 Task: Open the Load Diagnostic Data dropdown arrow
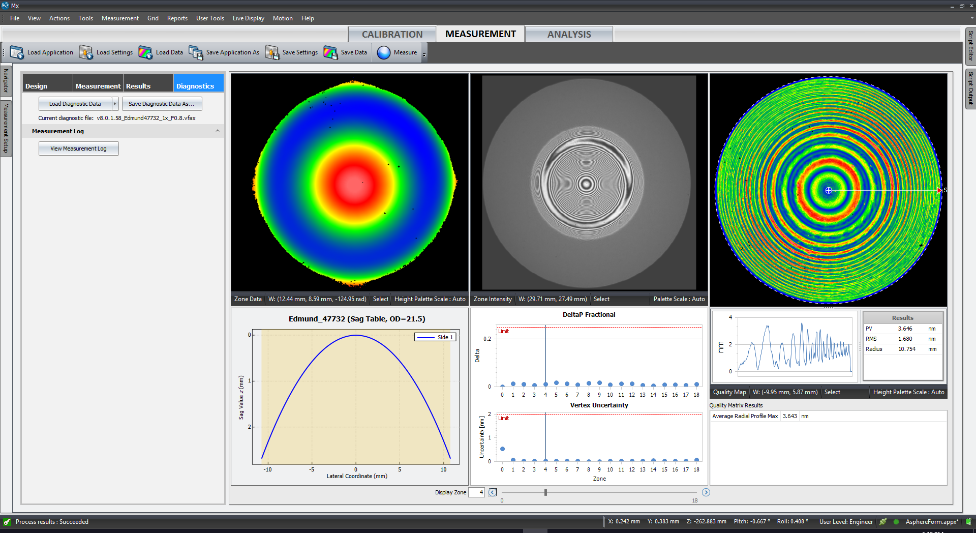(x=115, y=103)
